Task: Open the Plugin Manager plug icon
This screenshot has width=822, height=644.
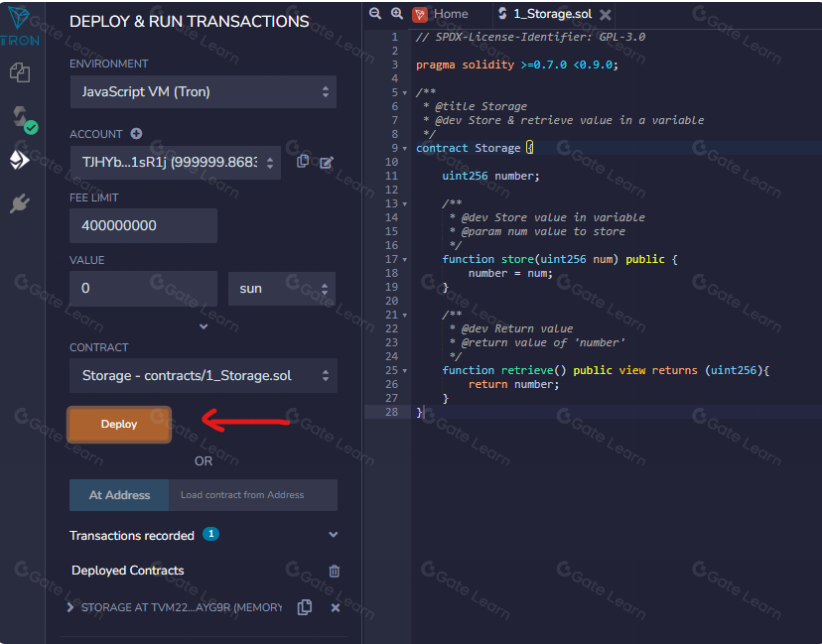Action: pos(19,204)
